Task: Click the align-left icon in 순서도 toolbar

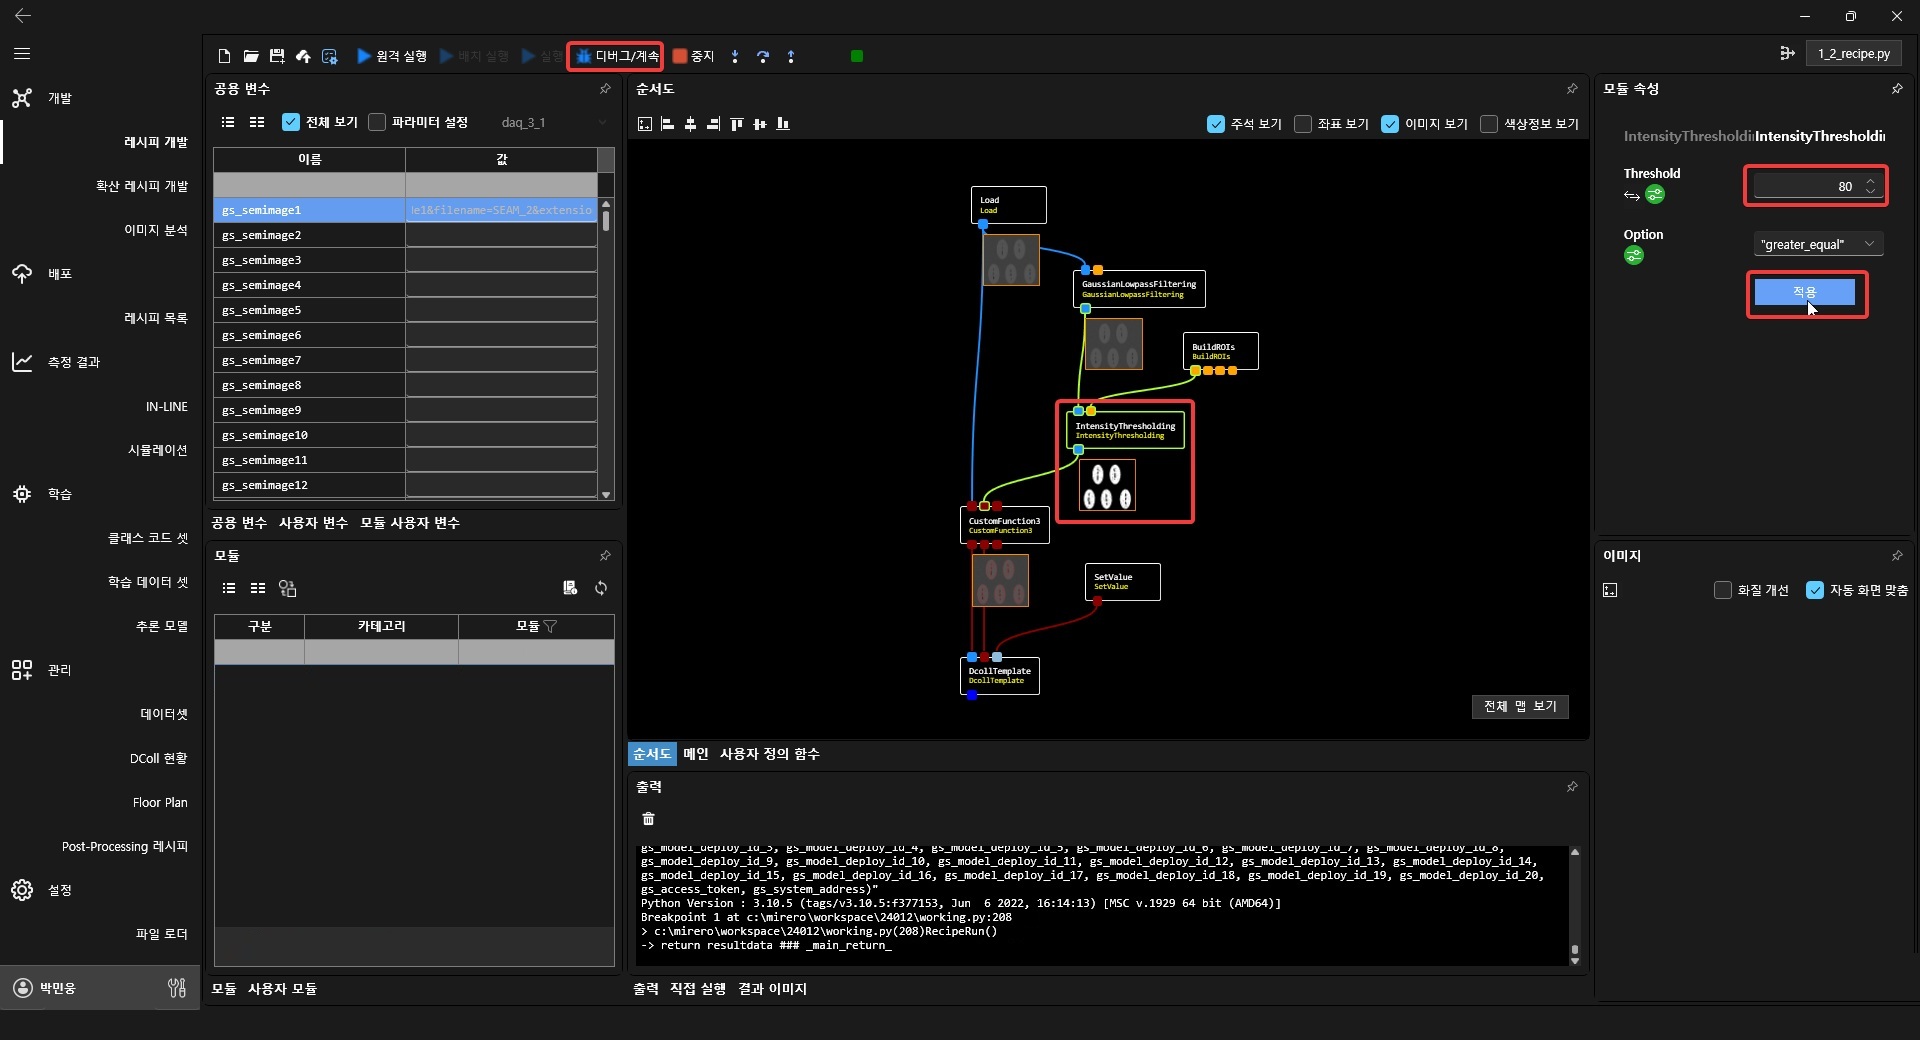Action: tap(667, 124)
